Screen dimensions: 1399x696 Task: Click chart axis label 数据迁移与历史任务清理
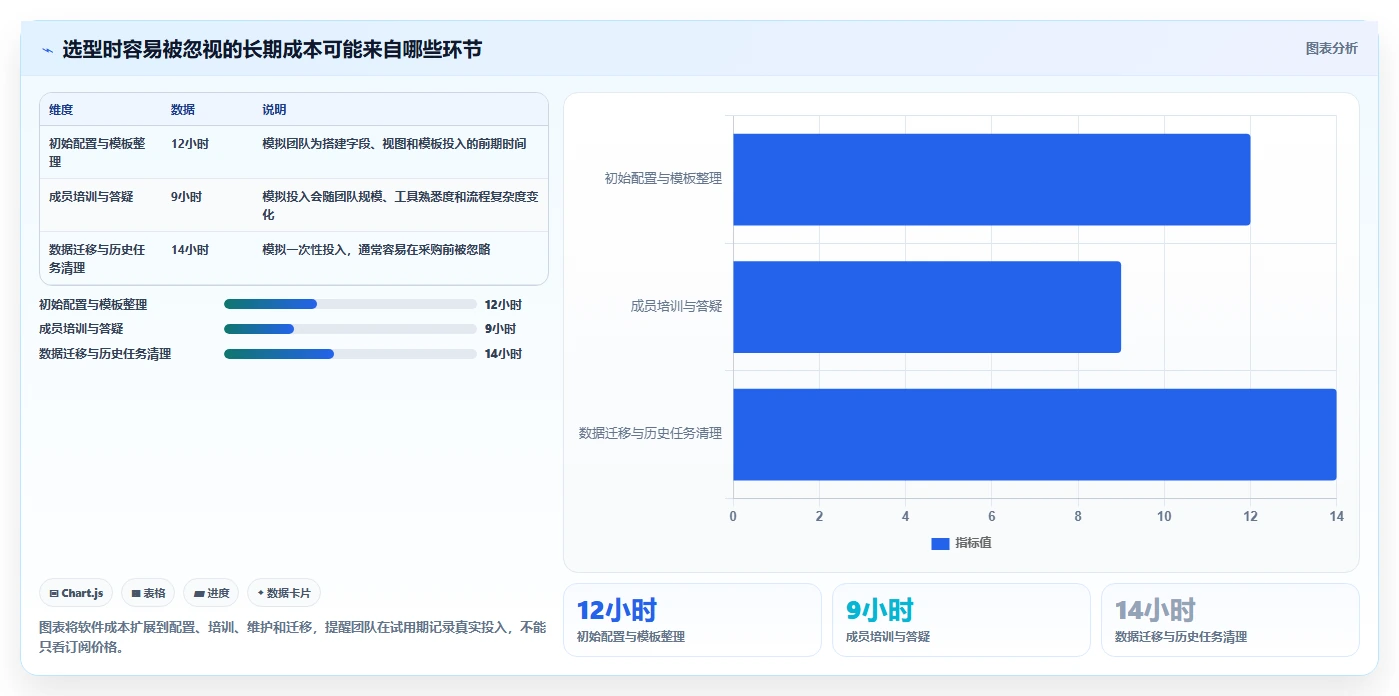point(650,434)
